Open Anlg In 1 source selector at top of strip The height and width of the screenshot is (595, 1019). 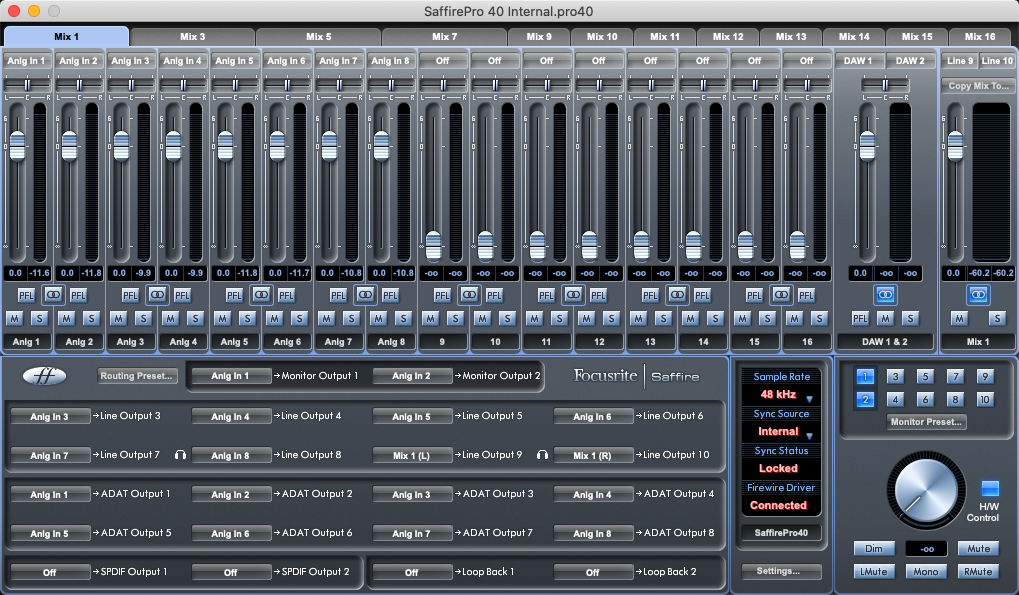[x=27, y=60]
